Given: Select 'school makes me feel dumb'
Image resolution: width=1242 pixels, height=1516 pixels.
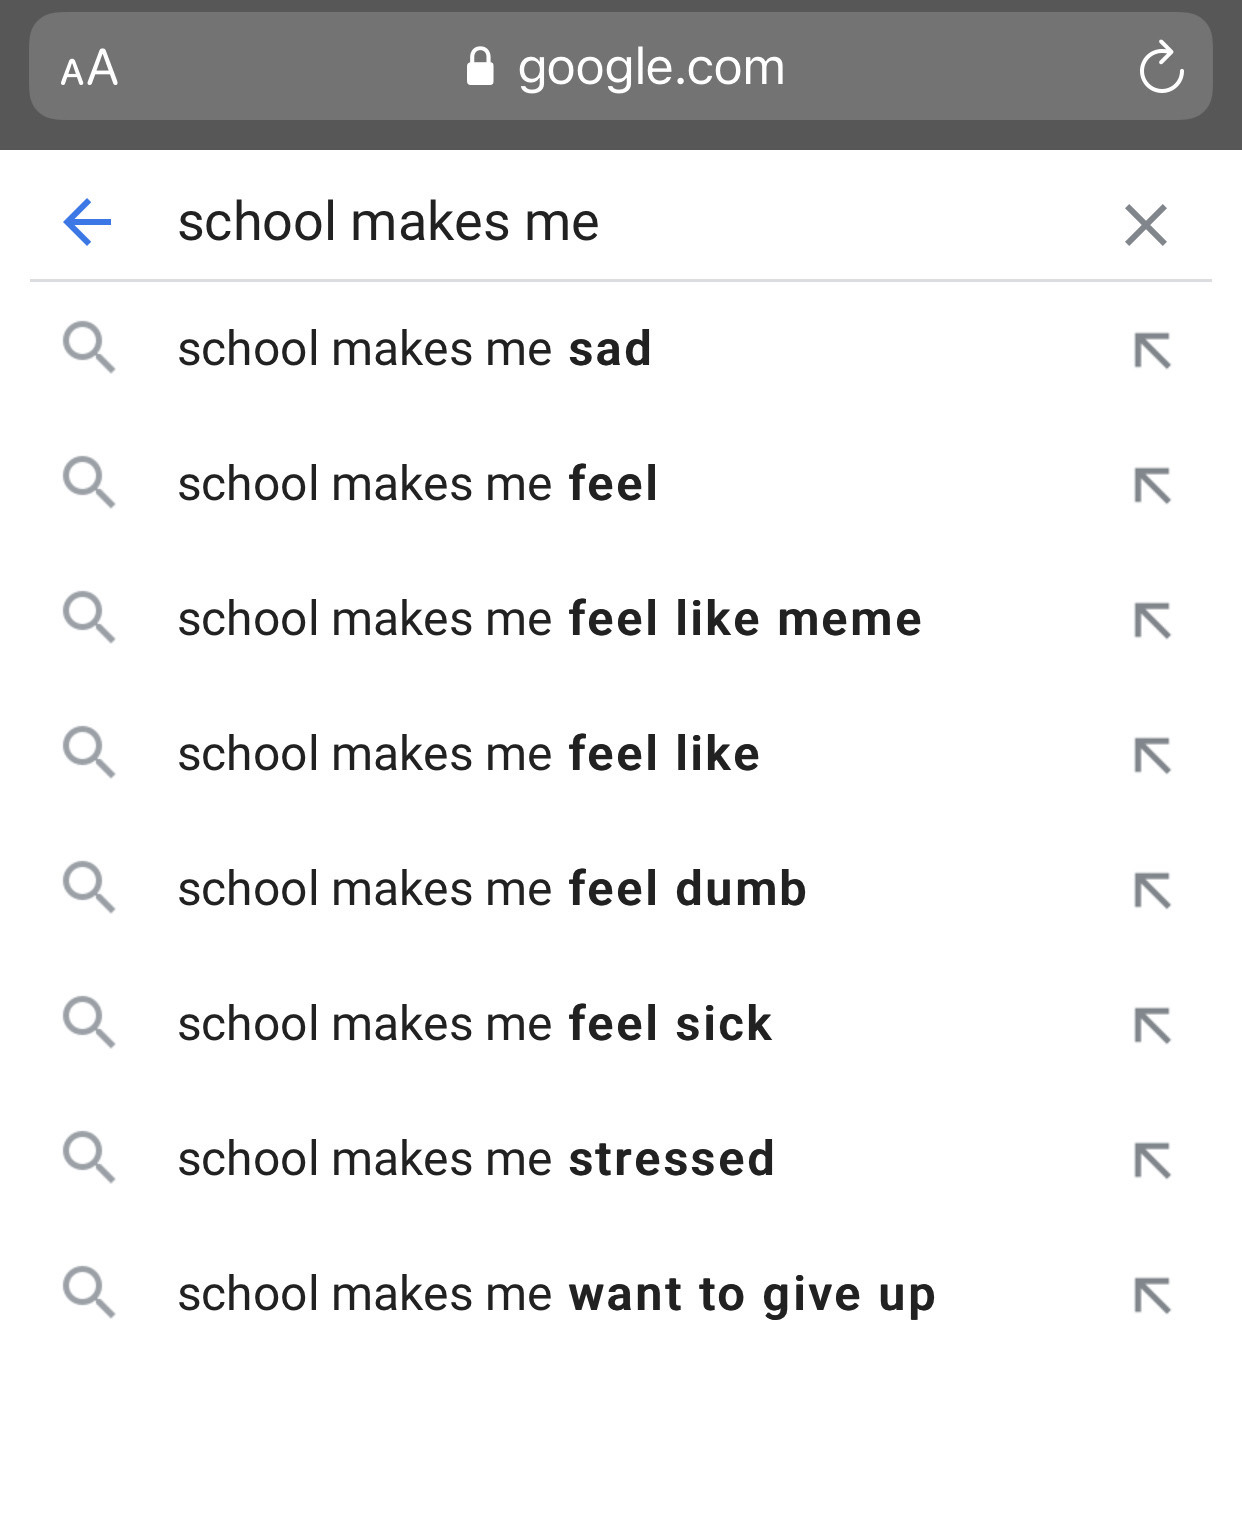Looking at the screenshot, I should point(620,889).
